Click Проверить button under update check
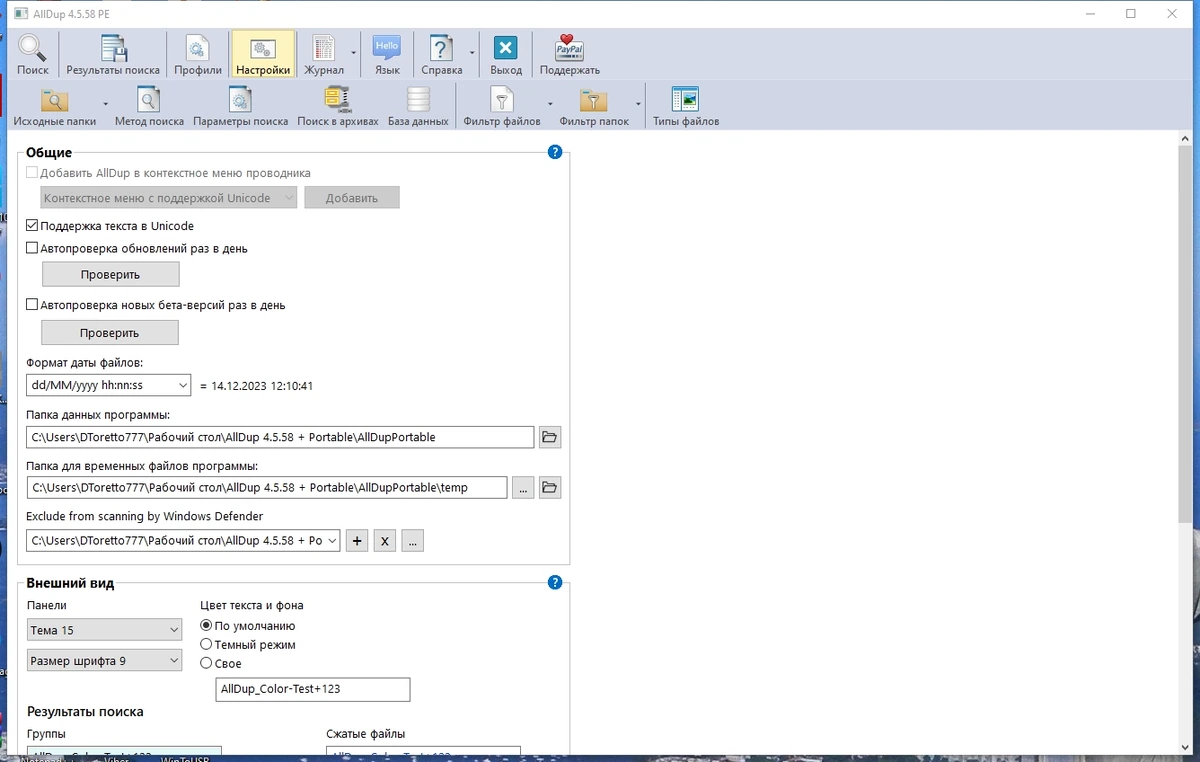 (x=111, y=274)
